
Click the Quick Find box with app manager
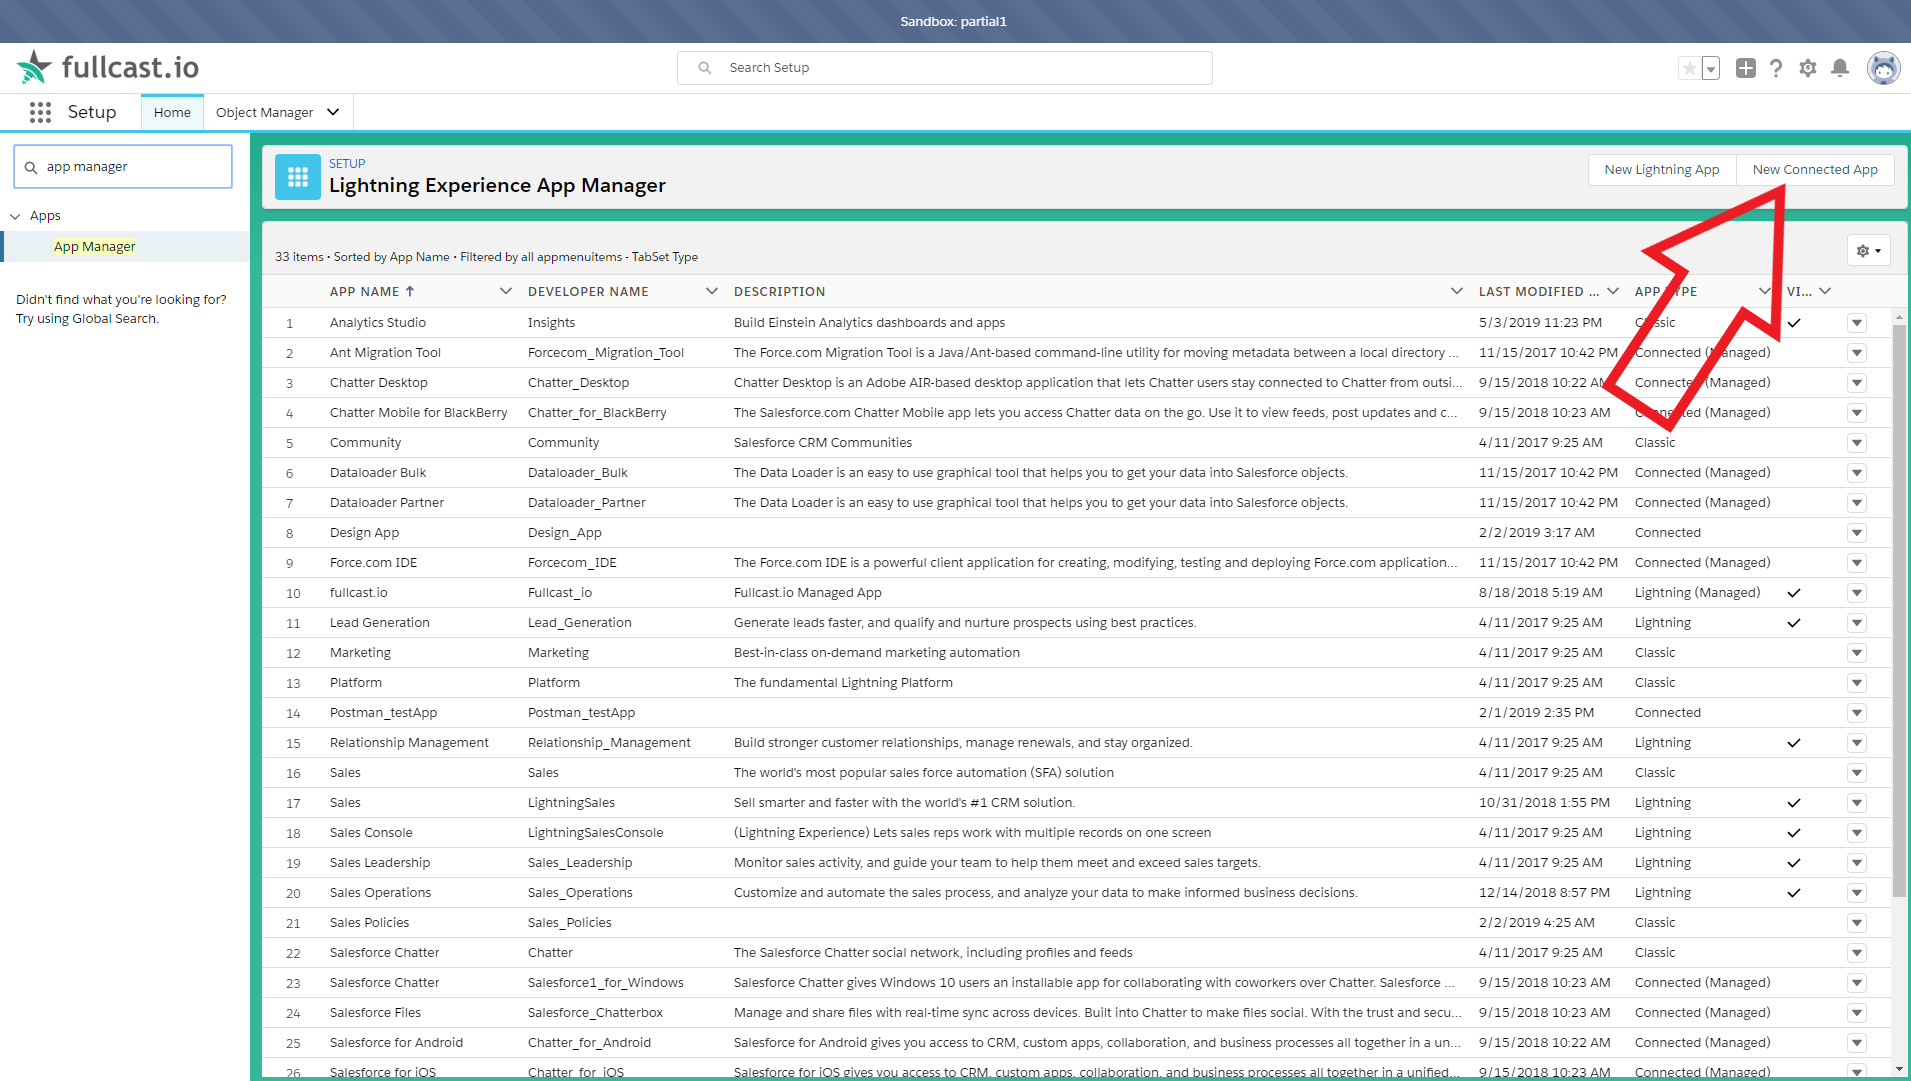123,167
